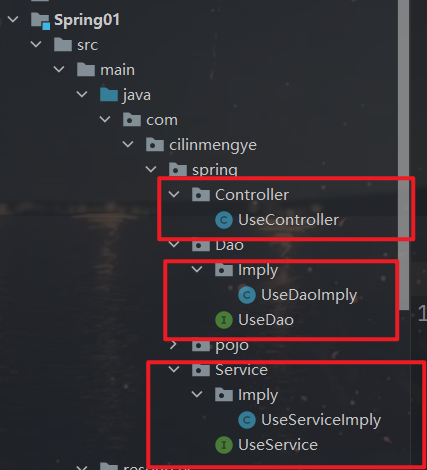Click the UseDao interface icon
This screenshot has width=427, height=470.
point(224,320)
